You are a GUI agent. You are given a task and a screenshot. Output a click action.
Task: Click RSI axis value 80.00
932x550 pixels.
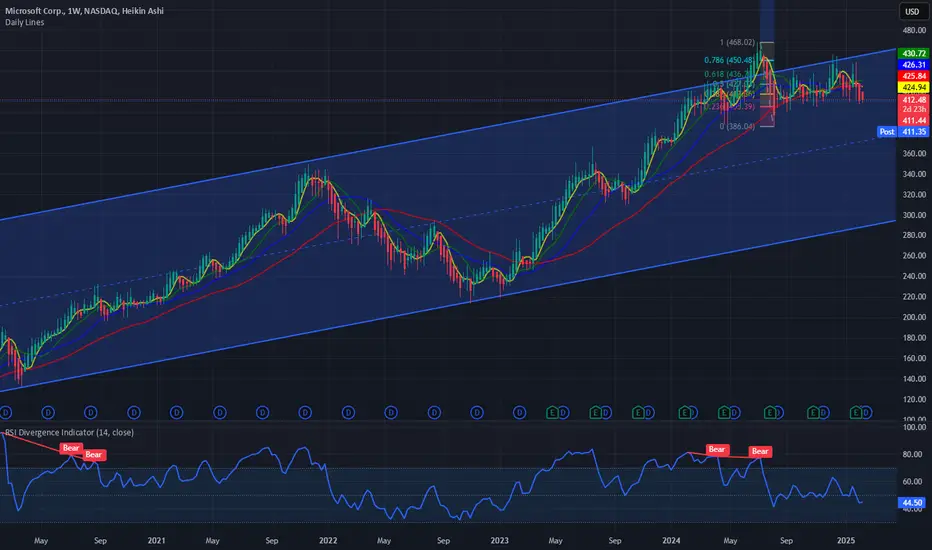click(912, 454)
